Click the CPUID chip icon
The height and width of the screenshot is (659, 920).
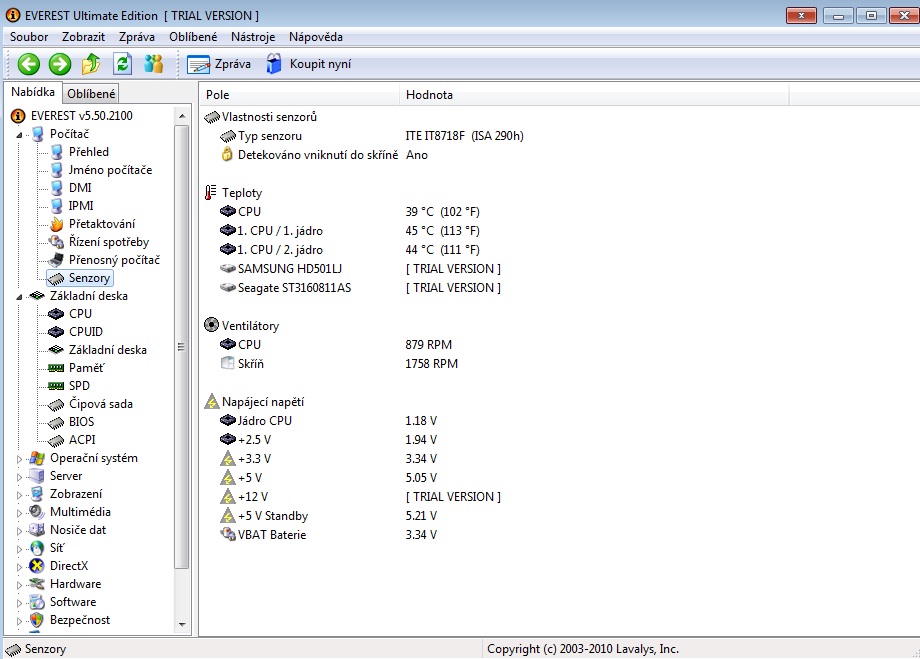pyautogui.click(x=56, y=332)
